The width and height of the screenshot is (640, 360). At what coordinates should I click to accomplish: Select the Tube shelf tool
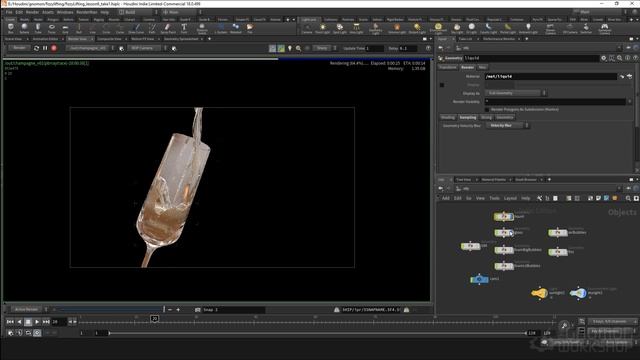(38, 28)
